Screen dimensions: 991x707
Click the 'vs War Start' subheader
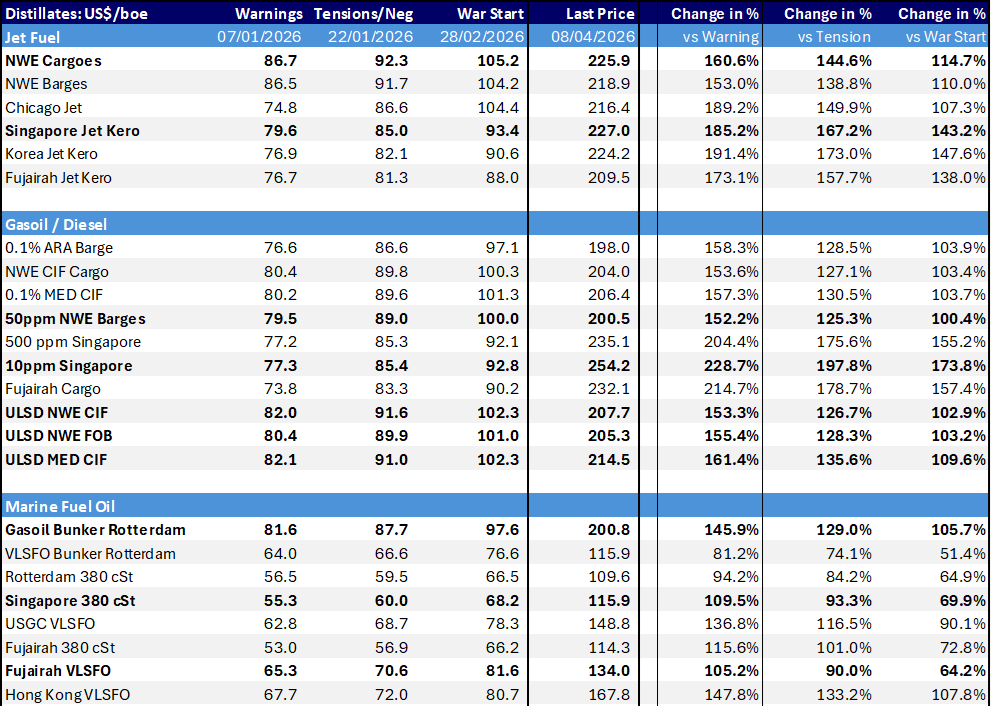[x=945, y=37]
